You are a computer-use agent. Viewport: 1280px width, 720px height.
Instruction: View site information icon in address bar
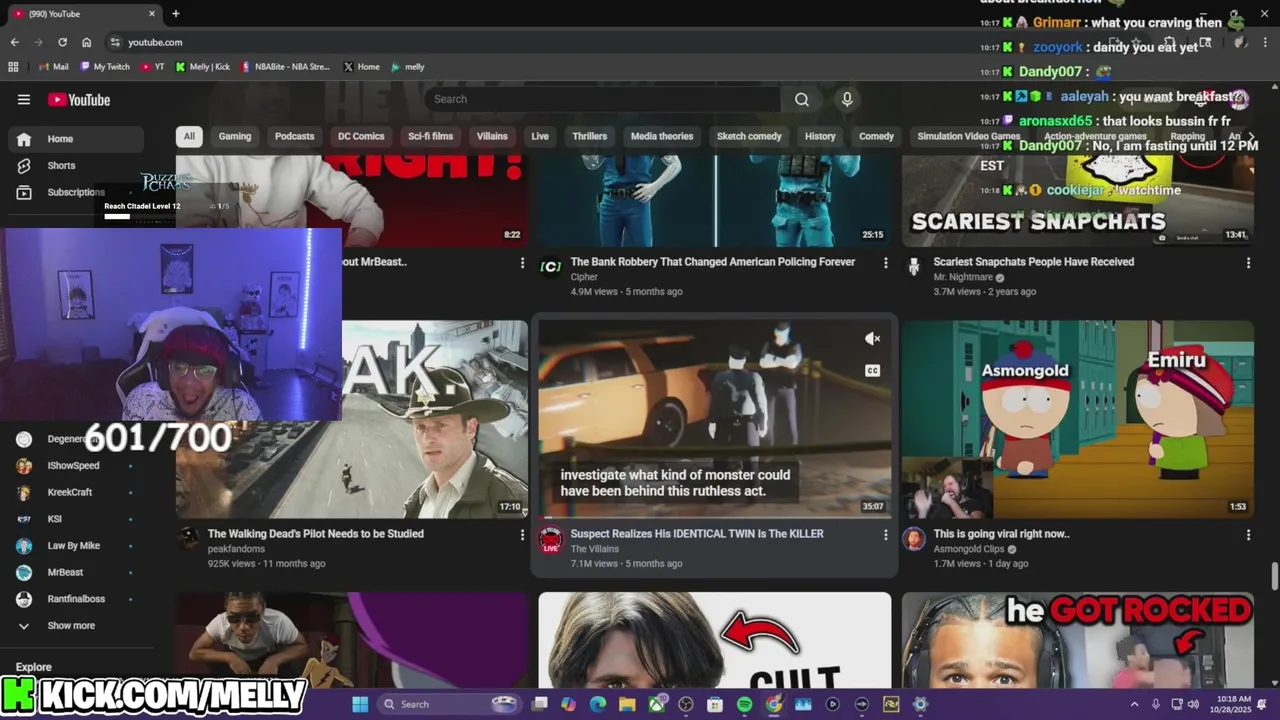116,42
